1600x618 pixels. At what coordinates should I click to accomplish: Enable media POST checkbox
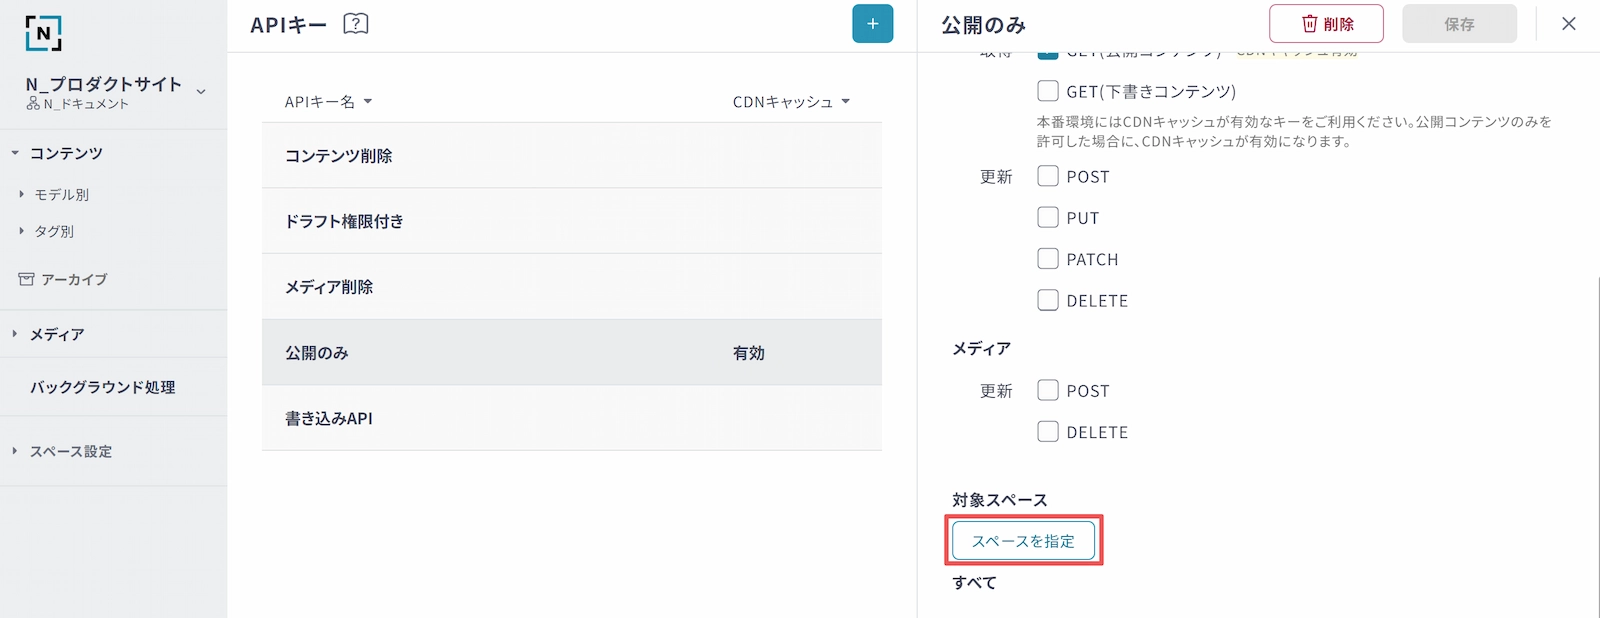[x=1048, y=390]
